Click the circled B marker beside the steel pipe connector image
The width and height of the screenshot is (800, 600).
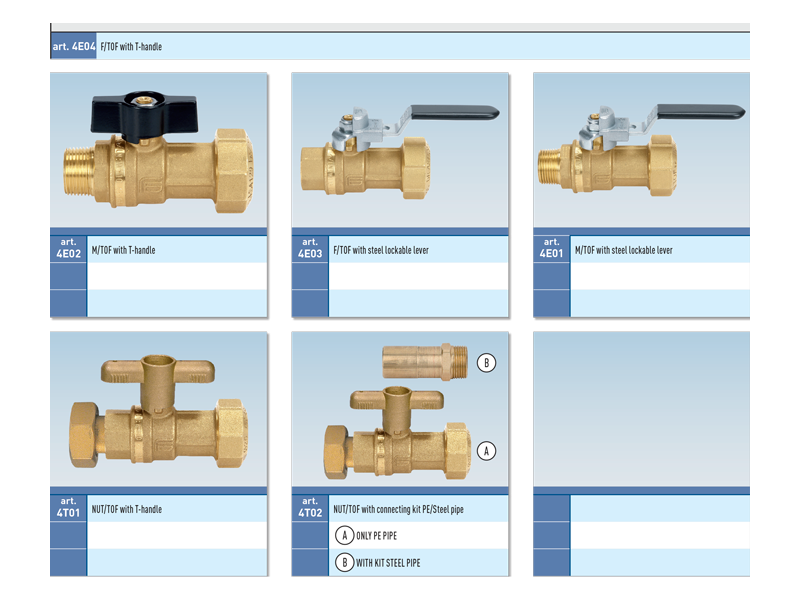pos(487,363)
